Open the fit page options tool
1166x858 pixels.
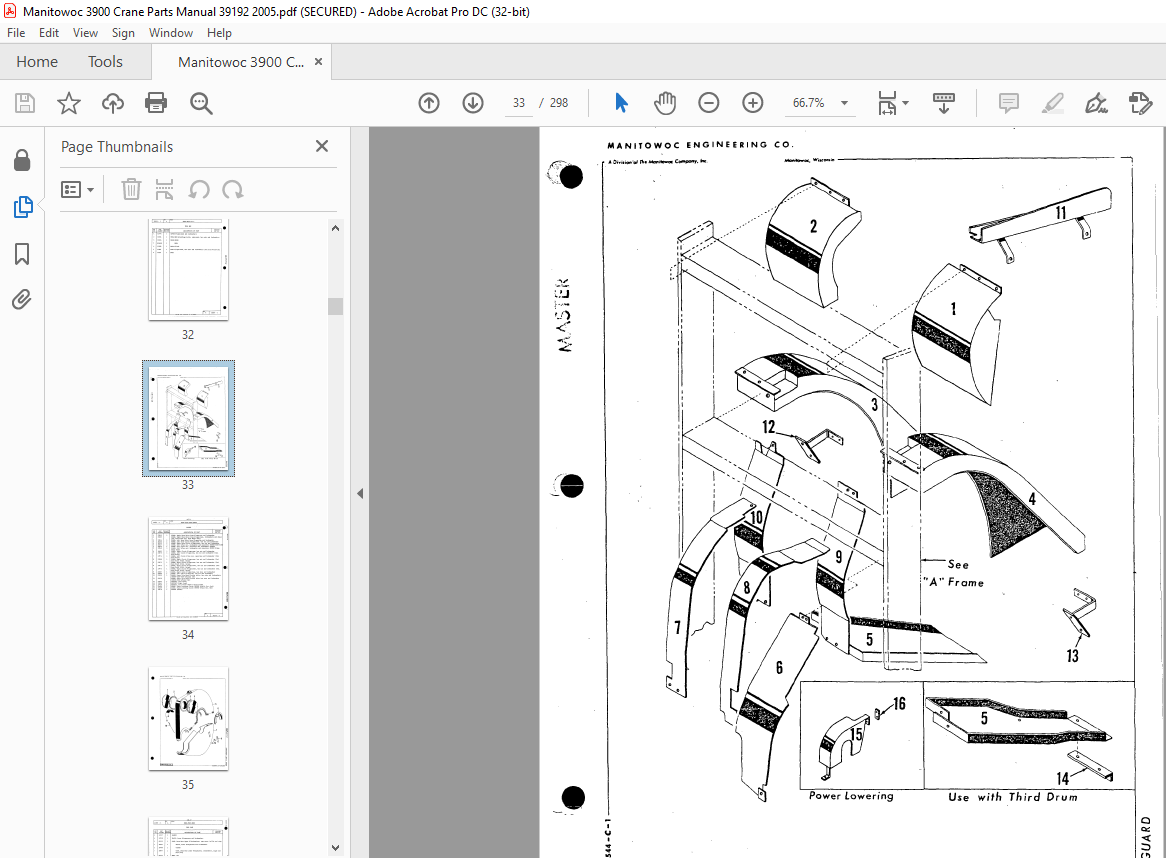click(887, 103)
